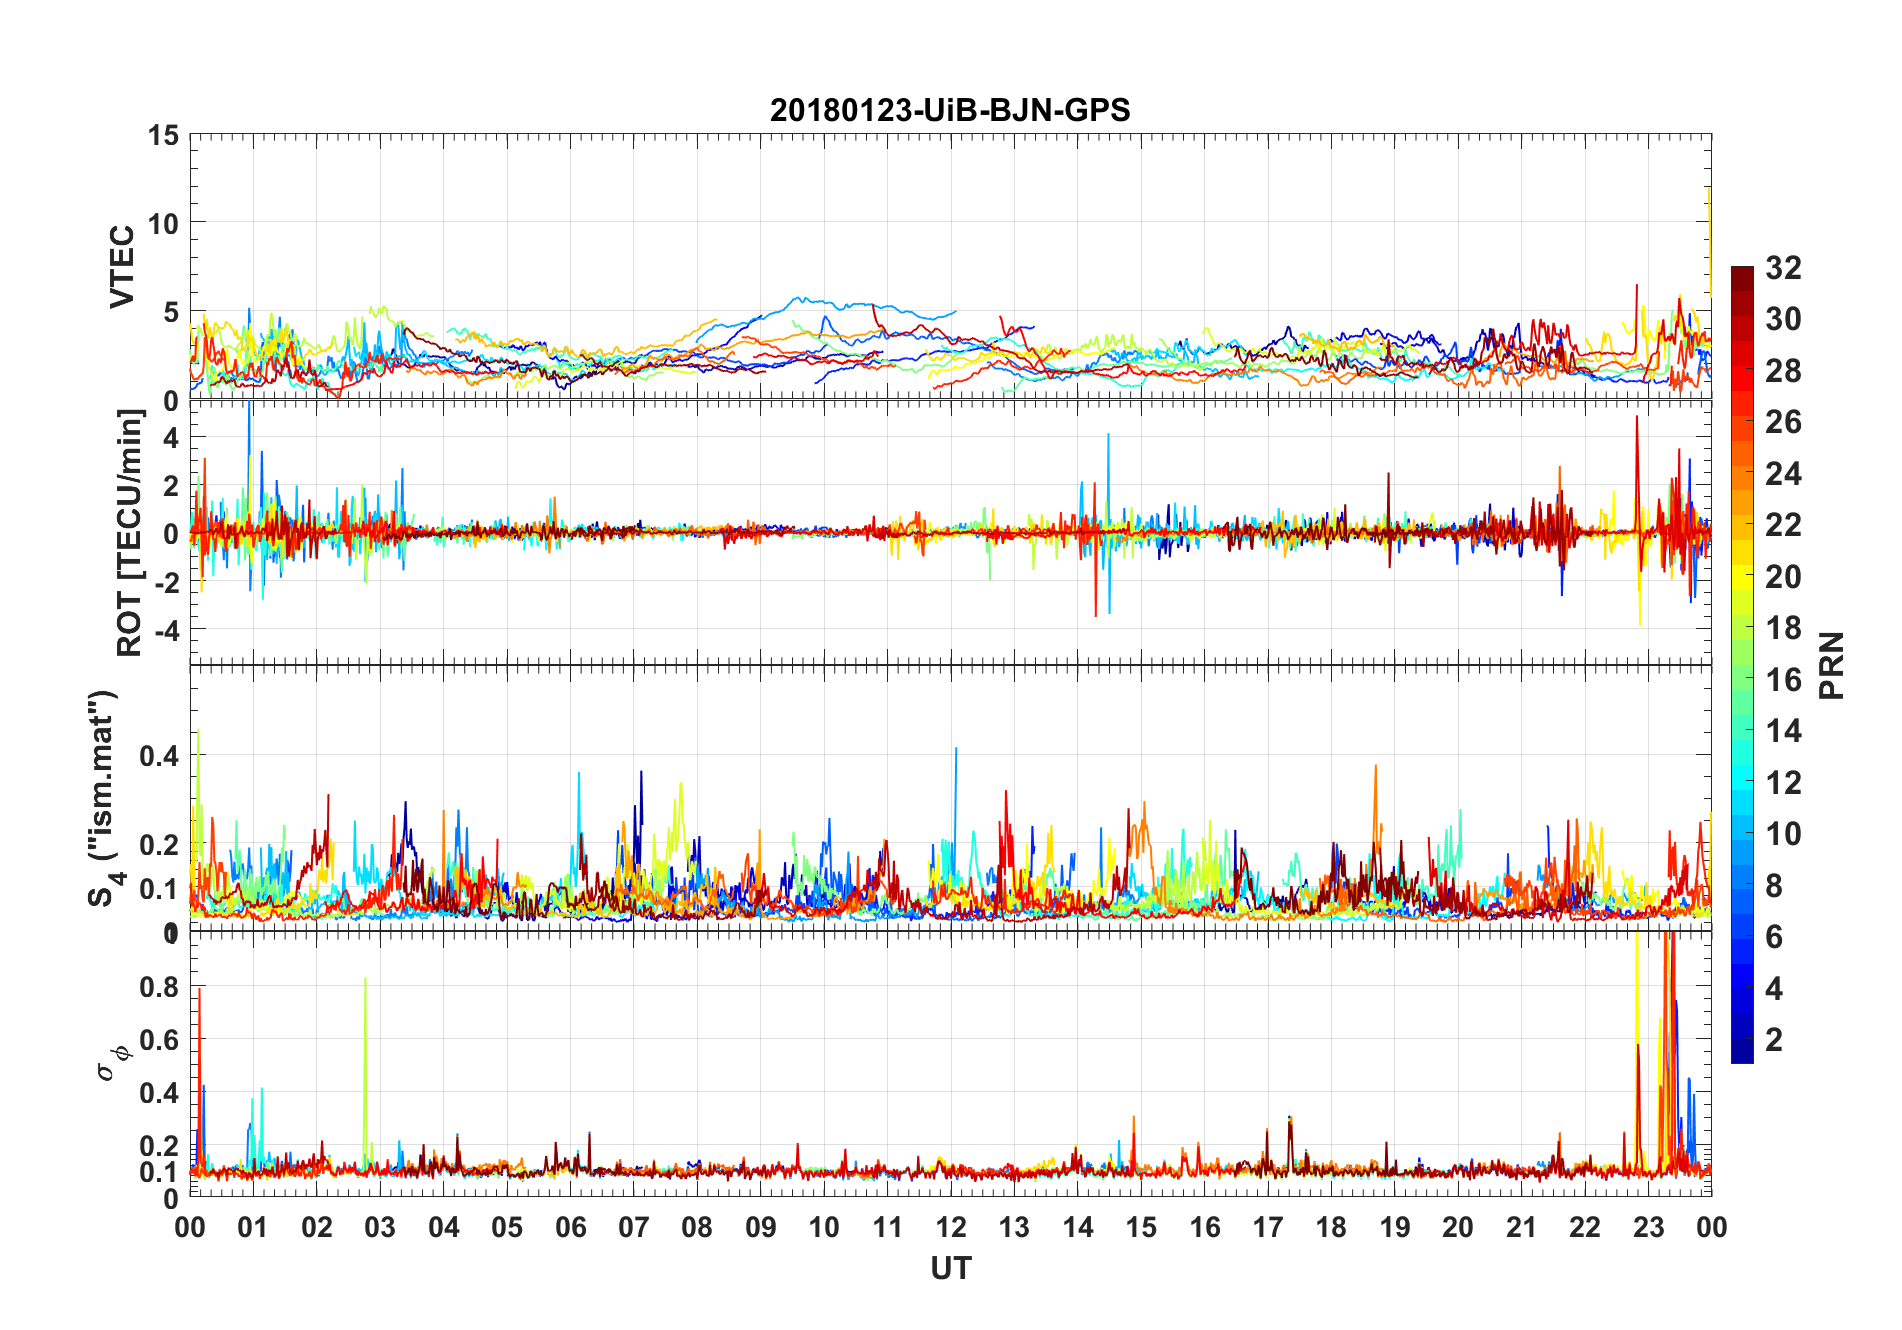Select x-axis hour tick label 15
The image size is (1902, 1330).
[1141, 1227]
